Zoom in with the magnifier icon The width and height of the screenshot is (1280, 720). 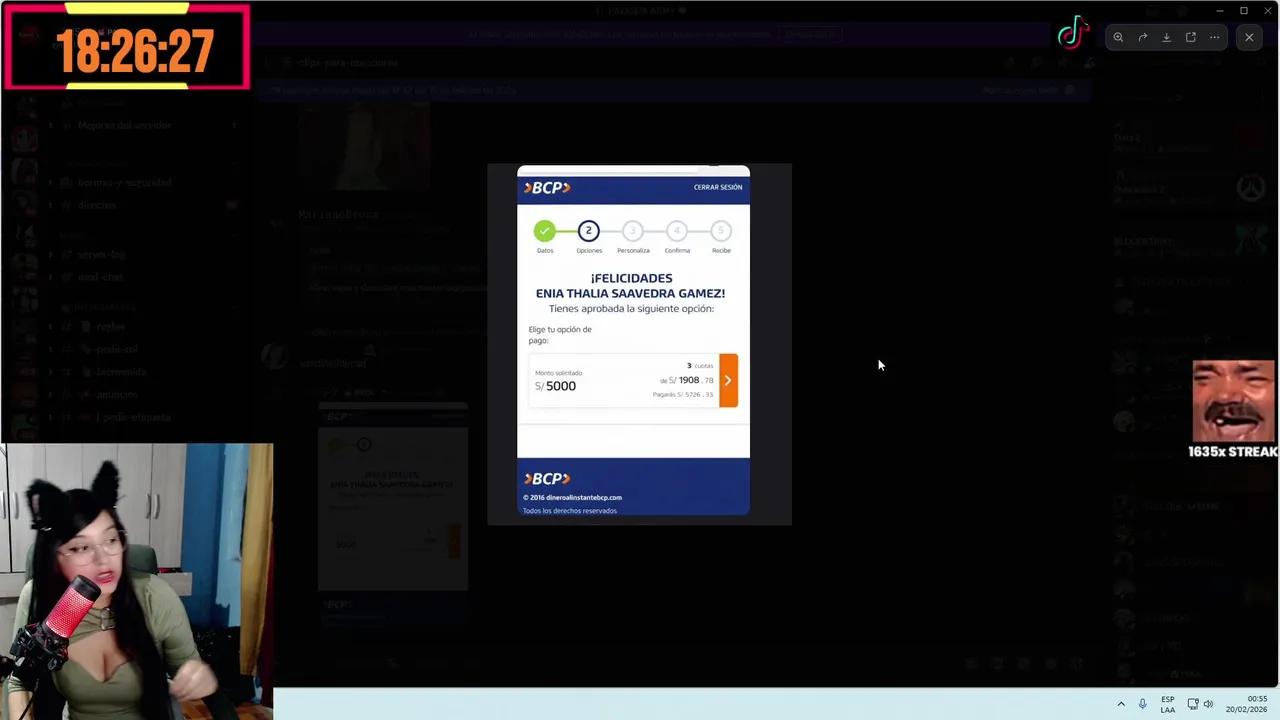(1118, 37)
